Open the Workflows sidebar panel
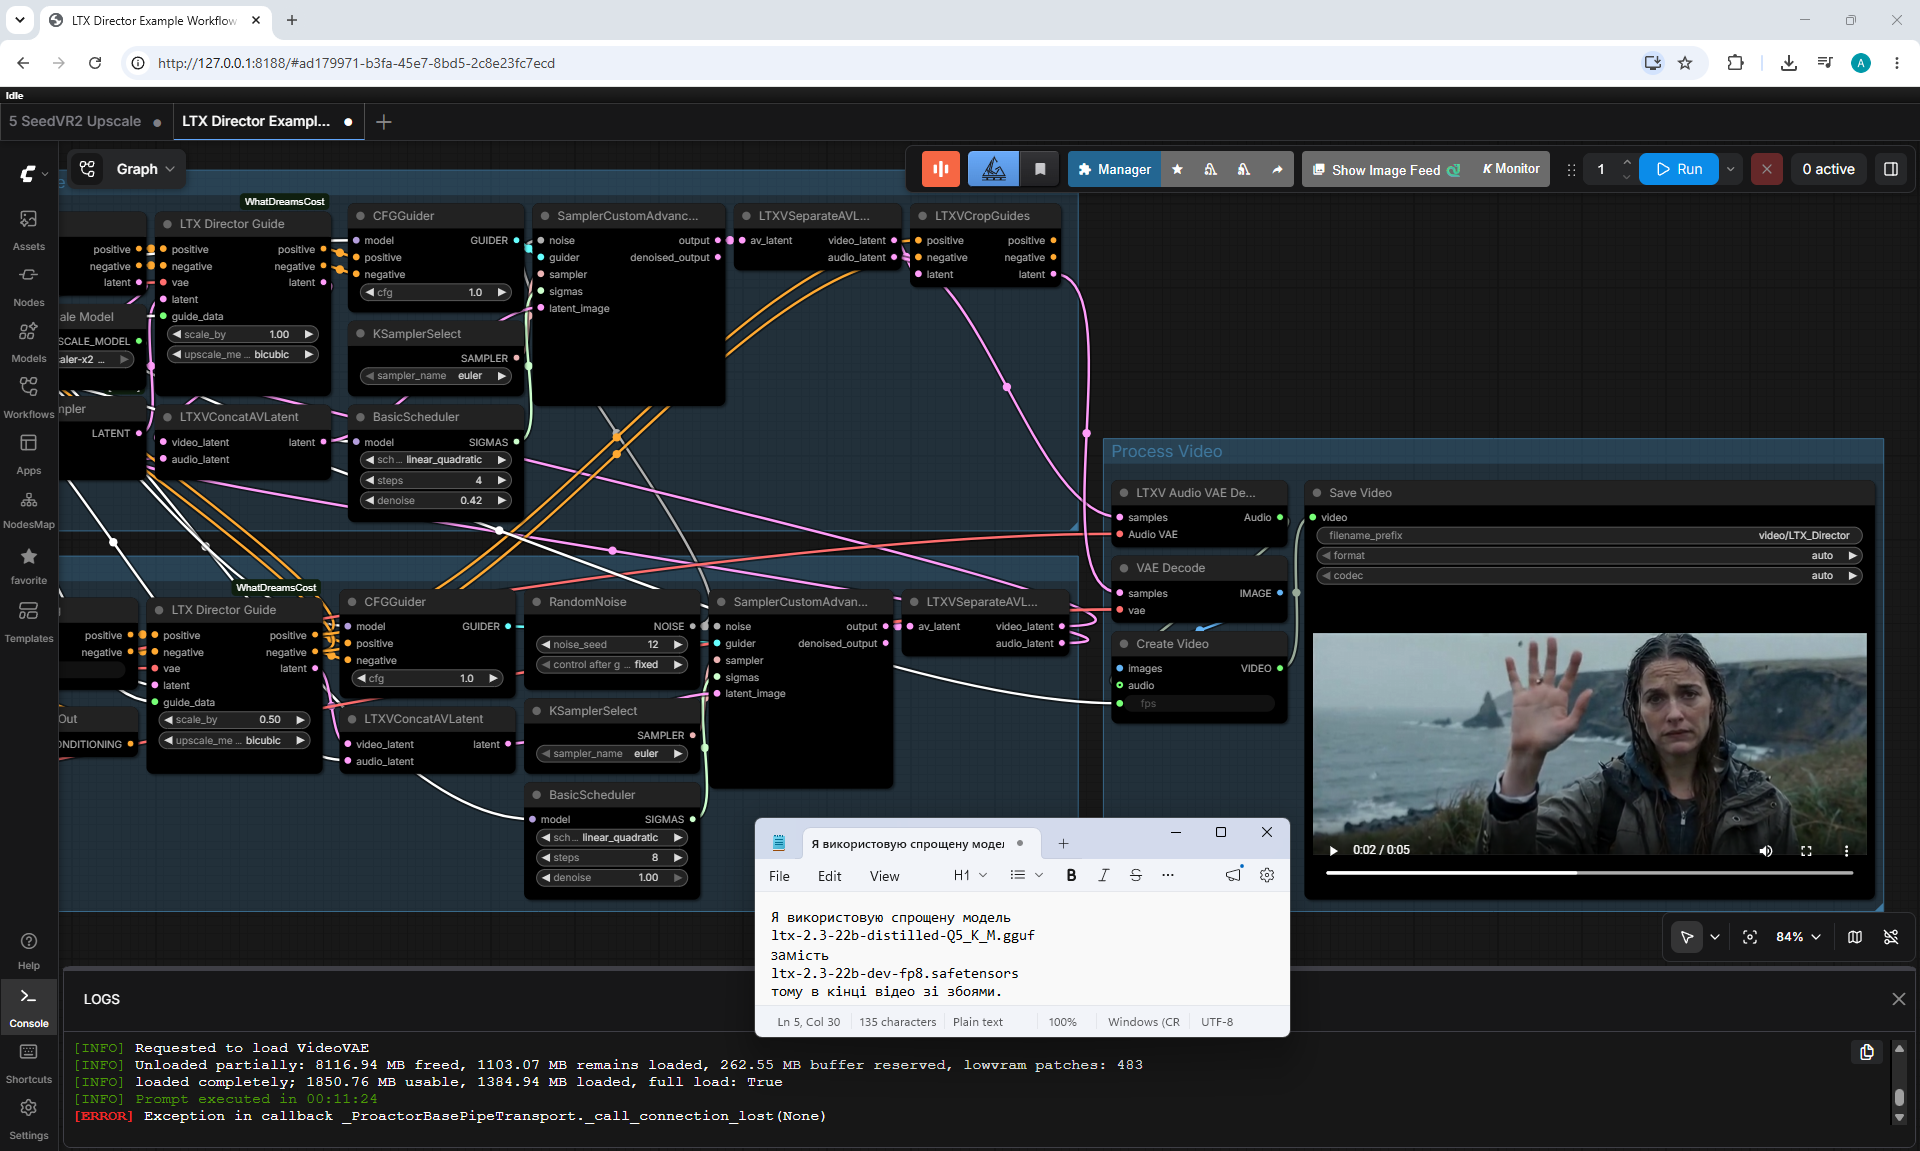 click(x=28, y=397)
